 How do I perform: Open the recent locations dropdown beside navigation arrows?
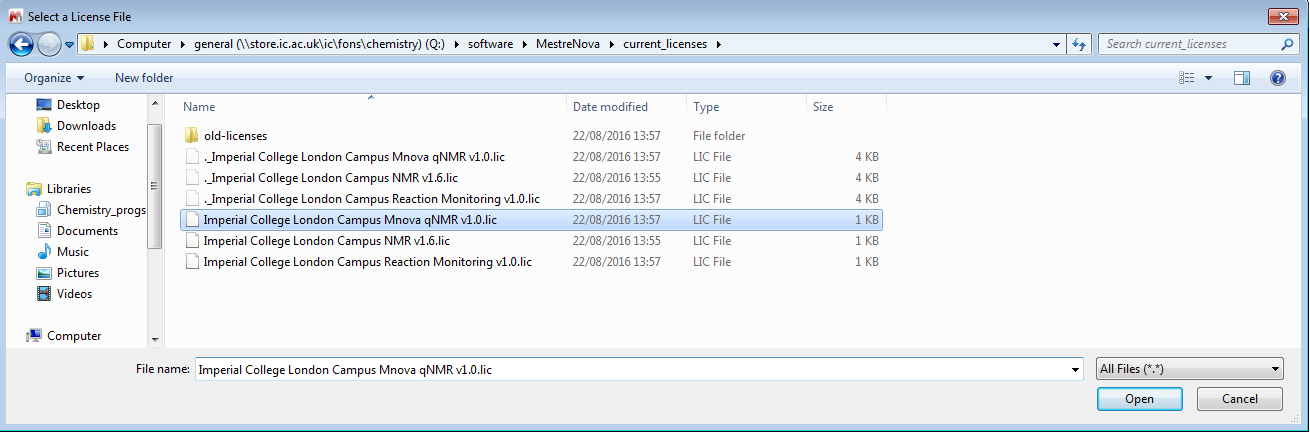[x=69, y=45]
